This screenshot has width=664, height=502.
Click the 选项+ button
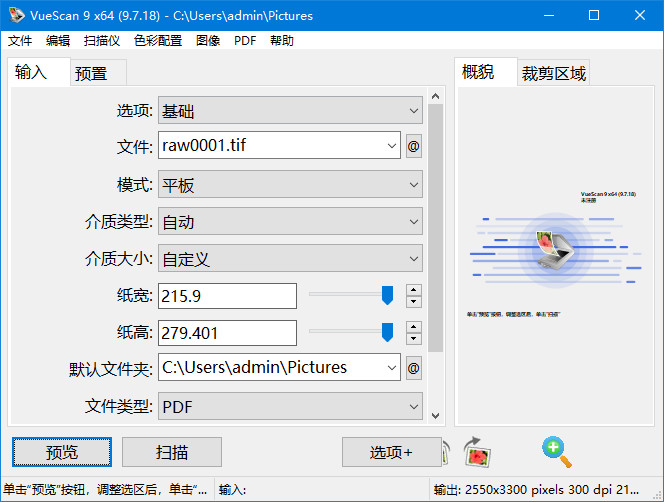click(391, 452)
